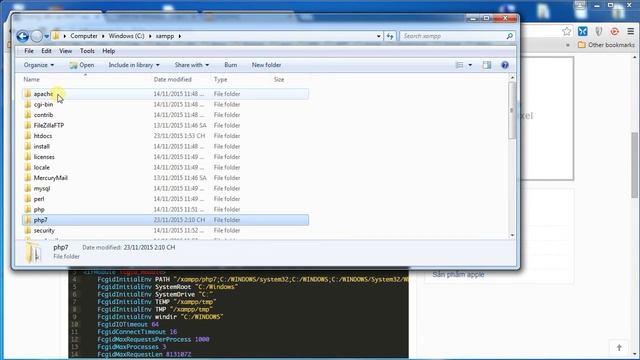The image size is (640, 360).
Task: Open the address bar history dropdown
Action: (379, 36)
